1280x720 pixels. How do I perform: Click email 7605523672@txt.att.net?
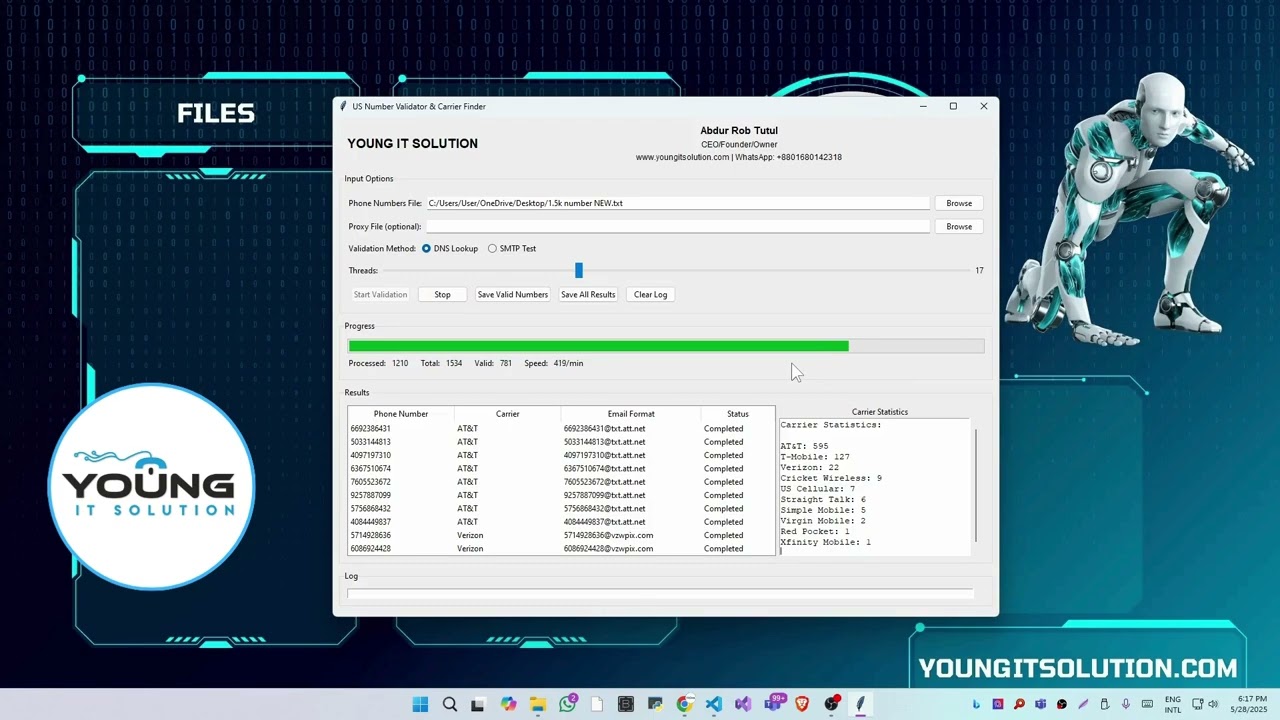(604, 482)
